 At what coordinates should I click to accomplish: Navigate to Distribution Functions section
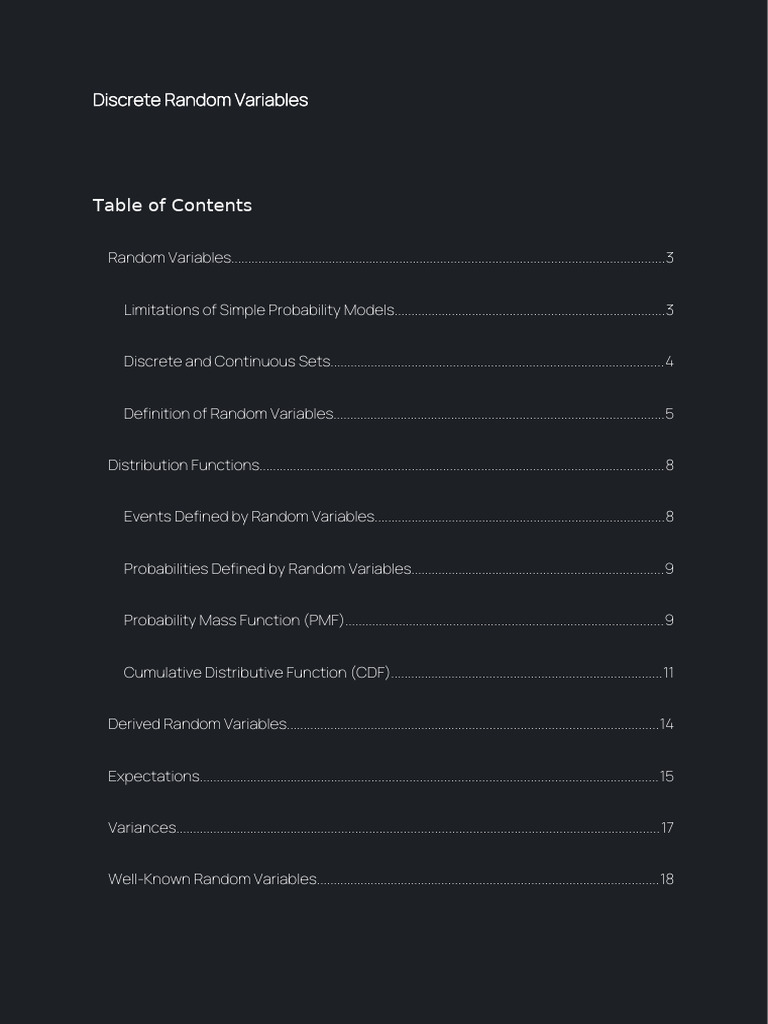coord(183,465)
